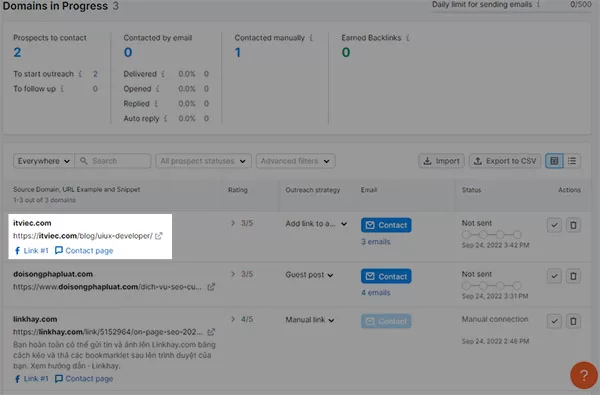Click Contacted manually count 1

tap(238, 52)
